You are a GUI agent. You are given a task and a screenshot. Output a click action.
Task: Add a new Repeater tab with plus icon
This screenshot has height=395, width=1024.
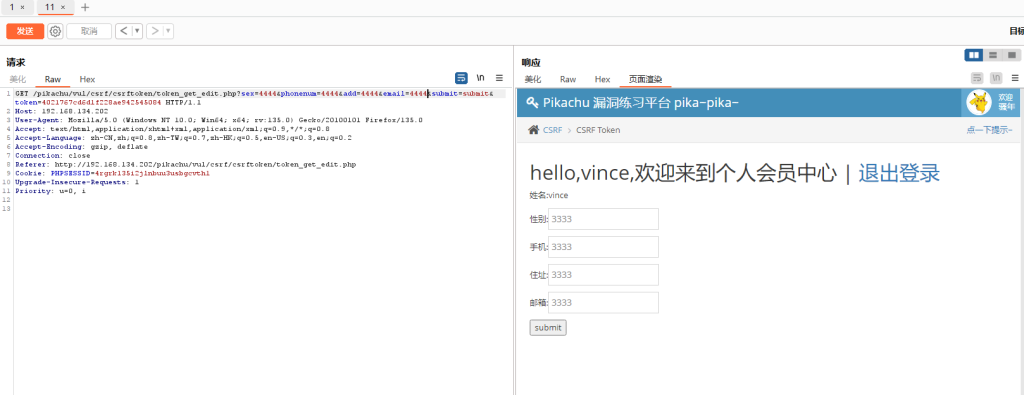(85, 7)
